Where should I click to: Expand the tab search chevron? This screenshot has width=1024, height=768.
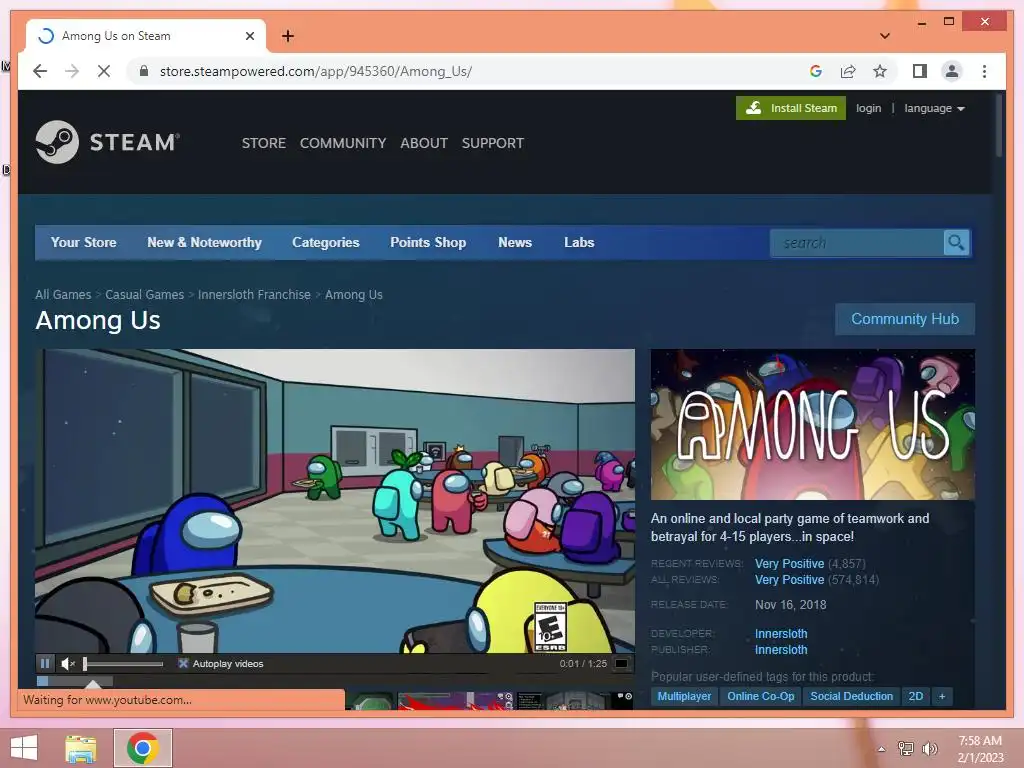(x=884, y=36)
